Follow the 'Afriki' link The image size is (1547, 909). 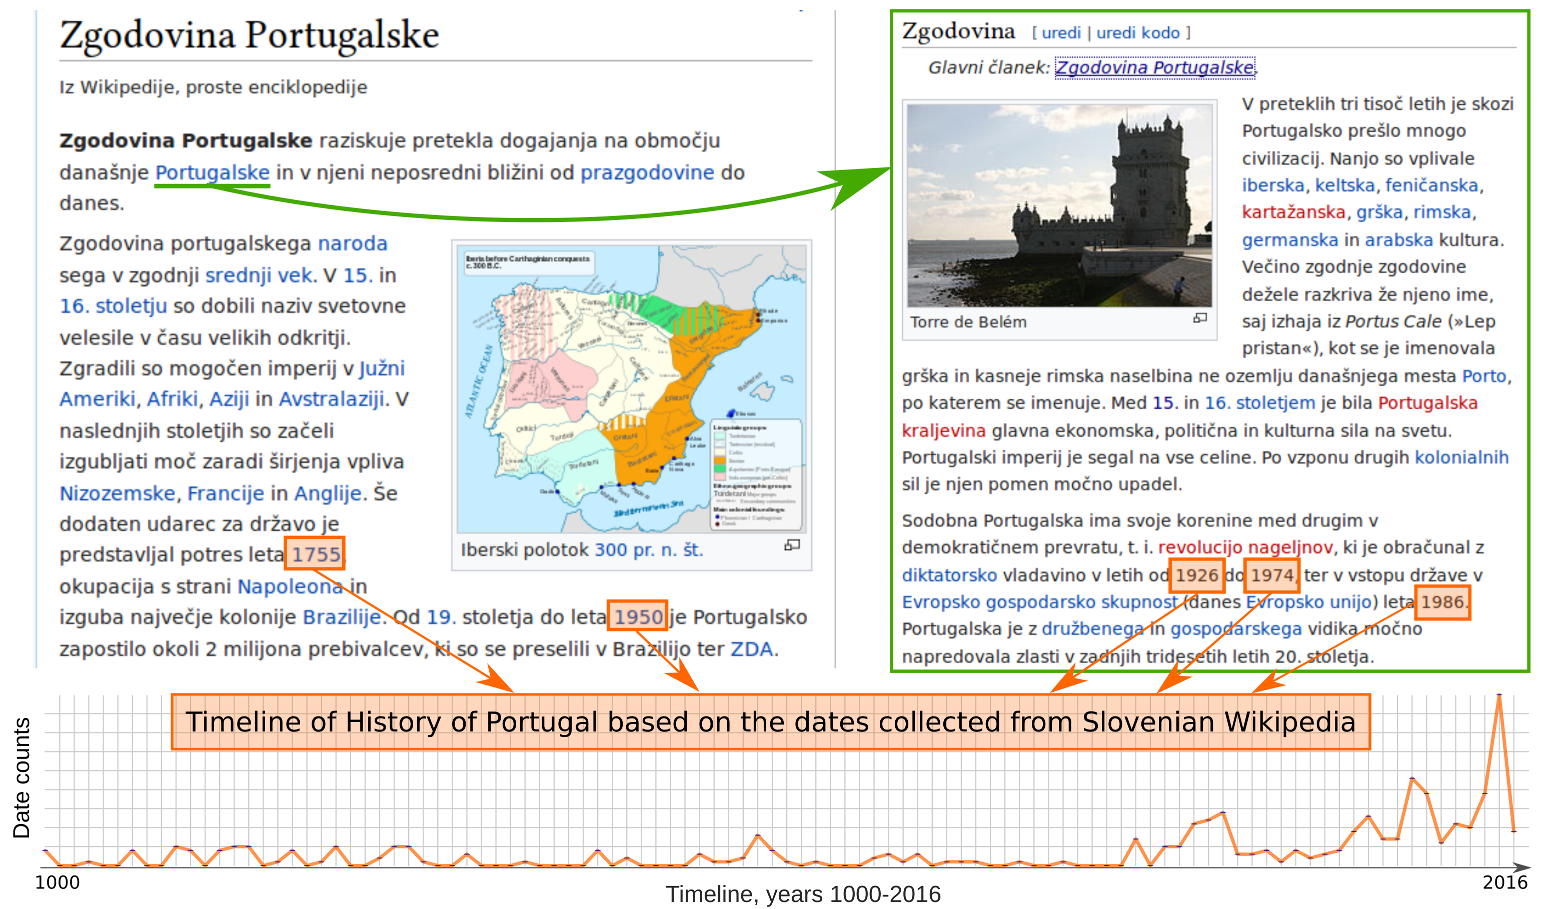pos(172,399)
